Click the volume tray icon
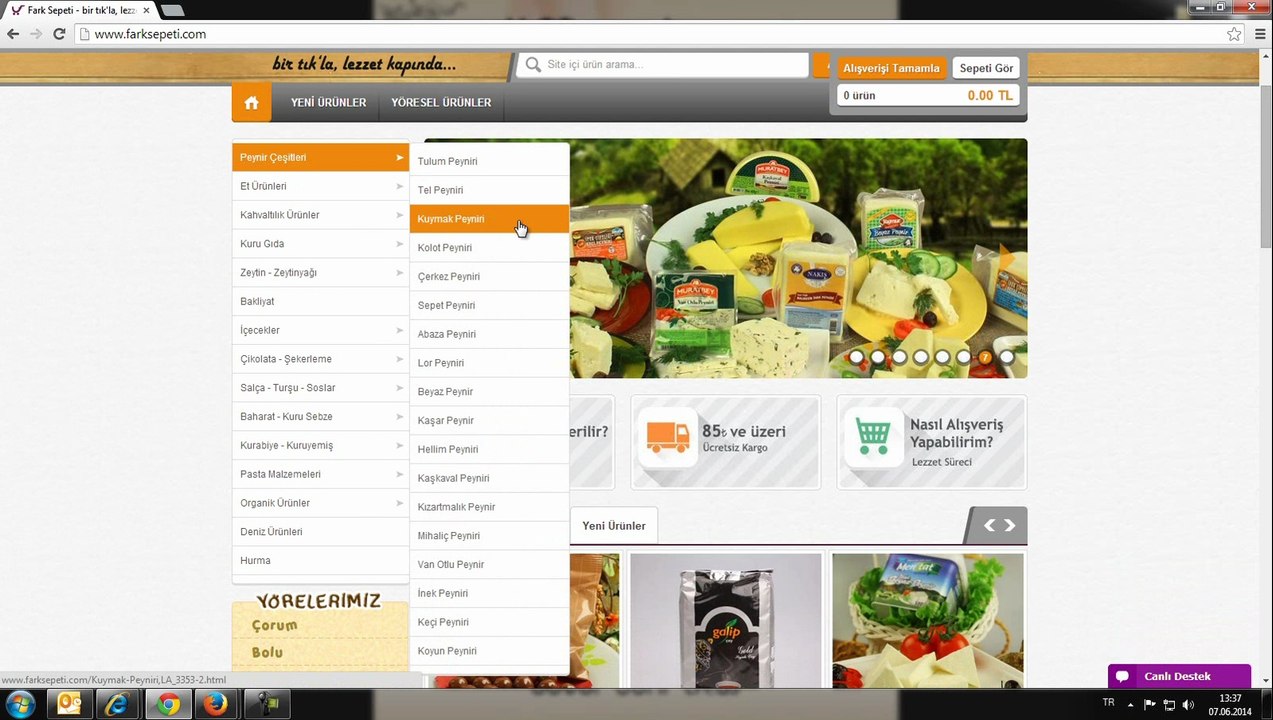The width and height of the screenshot is (1273, 720). tap(1188, 705)
